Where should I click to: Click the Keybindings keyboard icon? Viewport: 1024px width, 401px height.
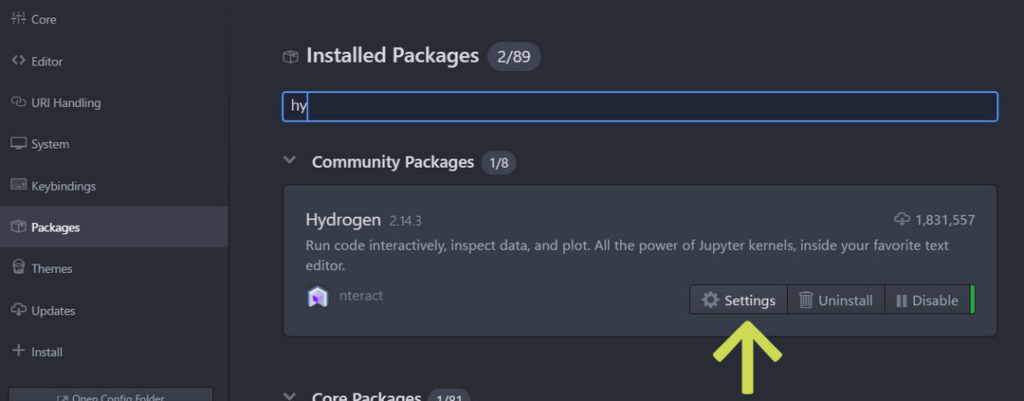click(x=18, y=185)
